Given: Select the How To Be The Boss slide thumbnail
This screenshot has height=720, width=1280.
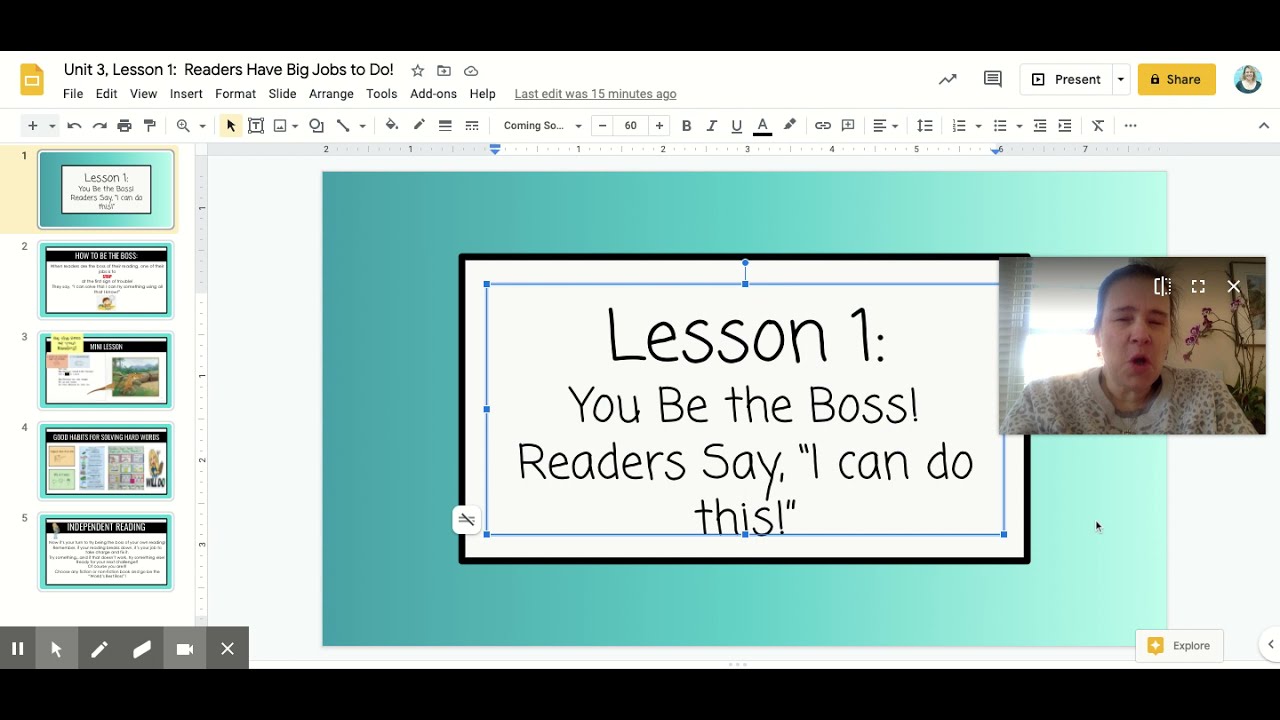Looking at the screenshot, I should pyautogui.click(x=106, y=280).
